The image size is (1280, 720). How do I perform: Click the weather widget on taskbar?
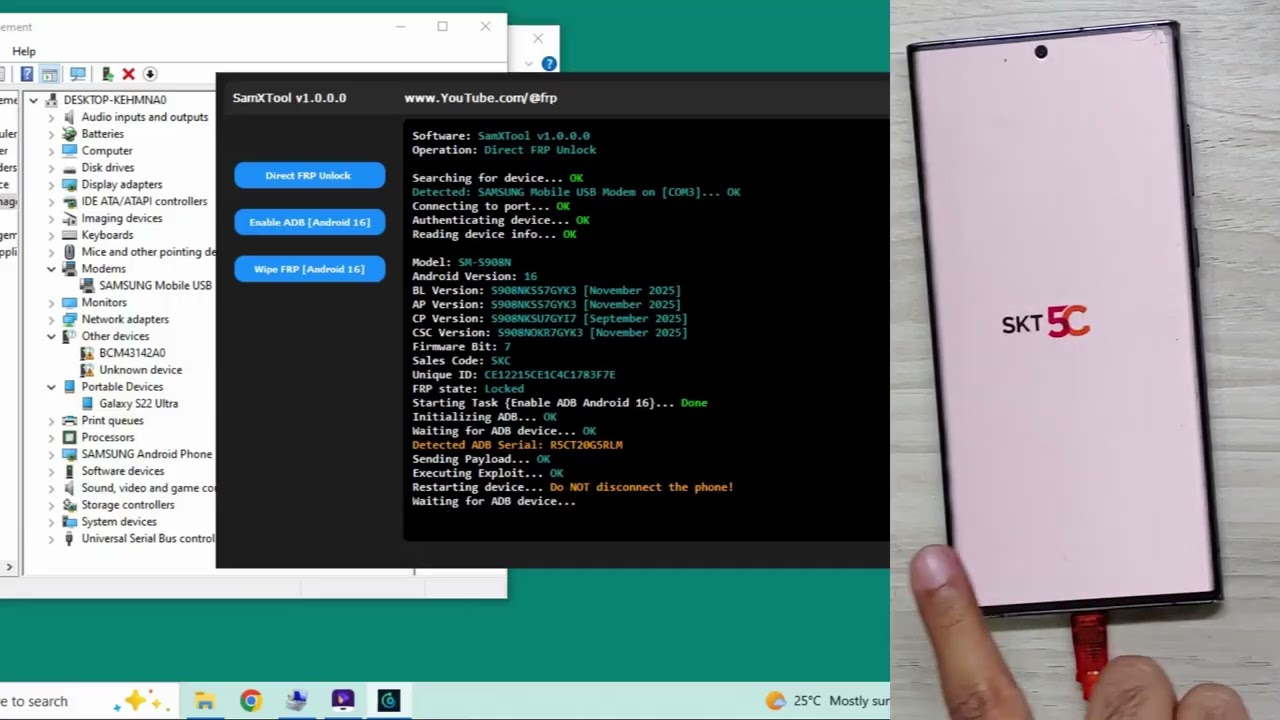pyautogui.click(x=827, y=701)
